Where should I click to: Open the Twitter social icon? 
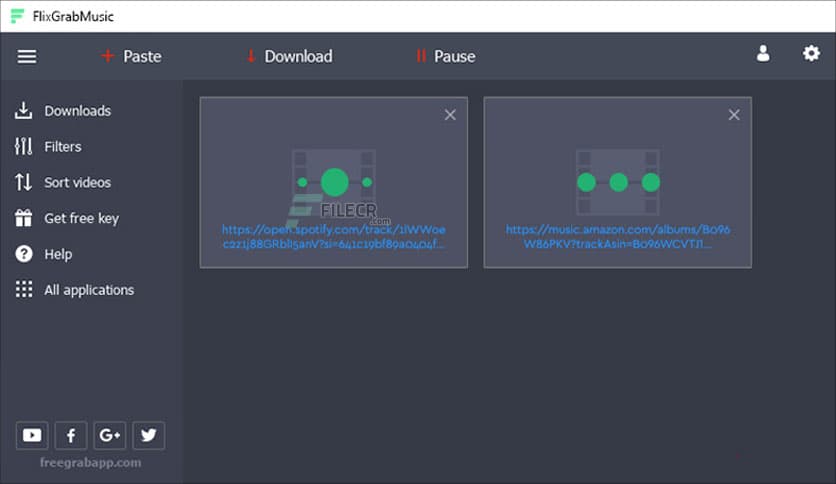(x=149, y=435)
